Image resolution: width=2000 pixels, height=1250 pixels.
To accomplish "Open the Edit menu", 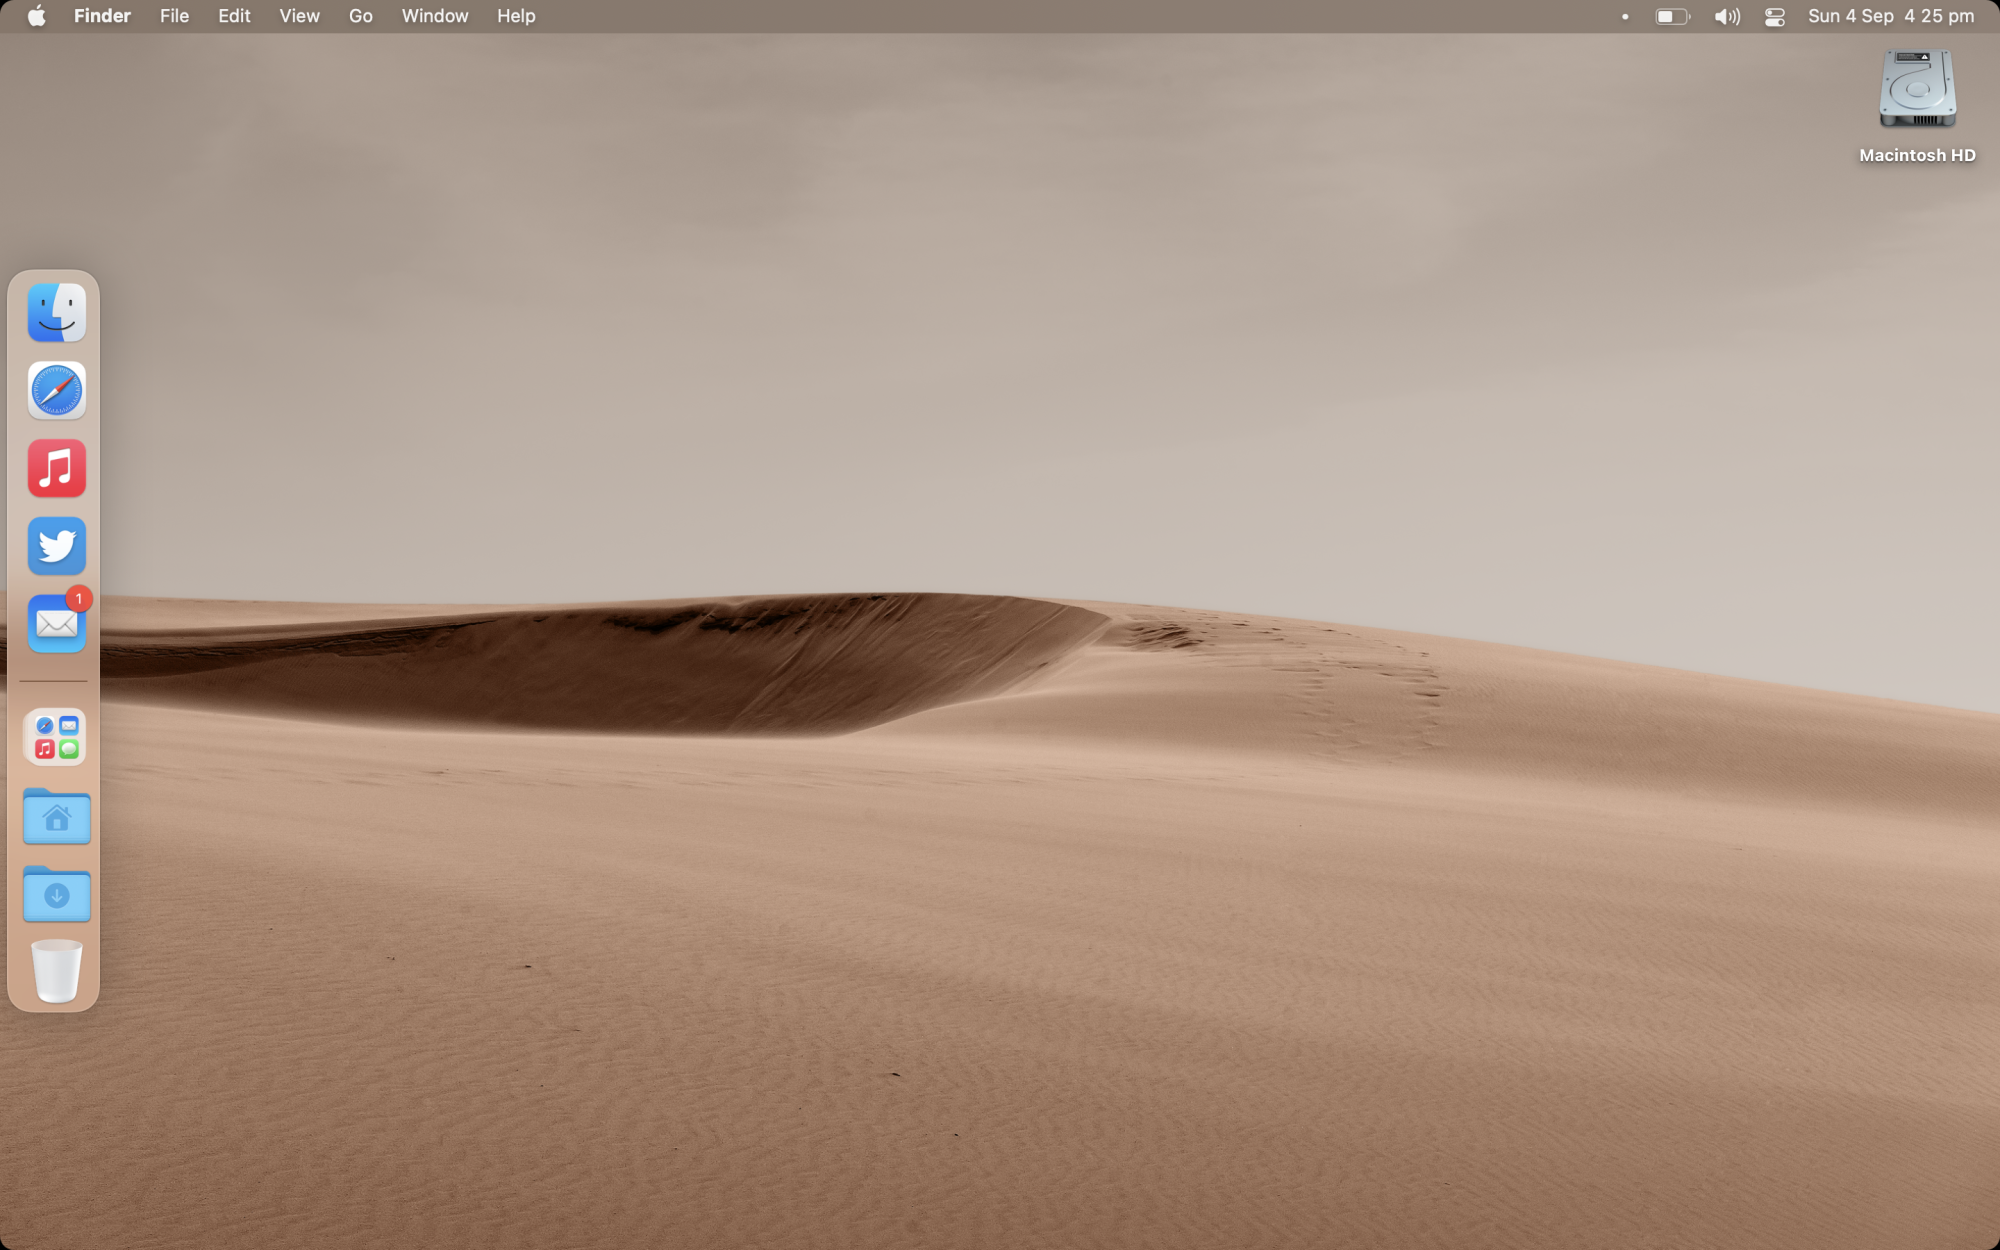I will [234, 16].
